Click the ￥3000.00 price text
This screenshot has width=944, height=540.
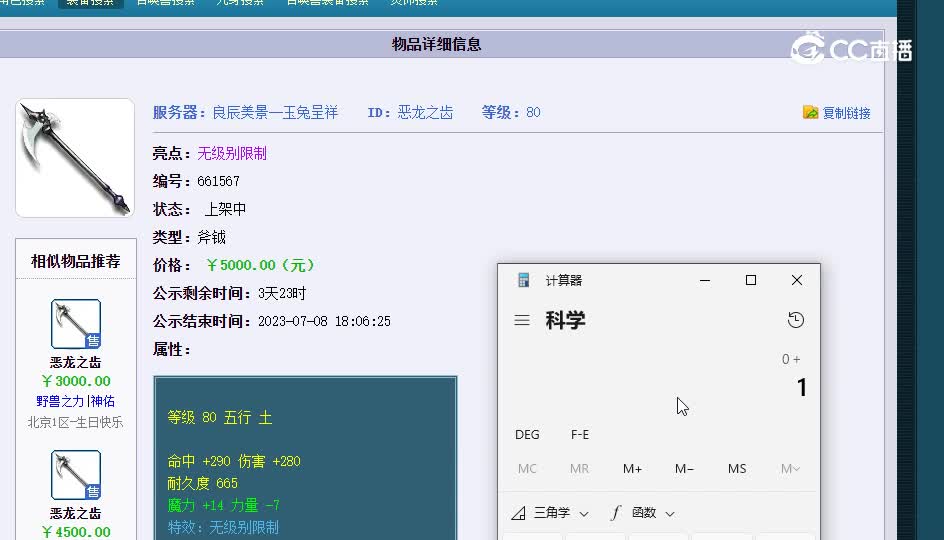pos(76,381)
